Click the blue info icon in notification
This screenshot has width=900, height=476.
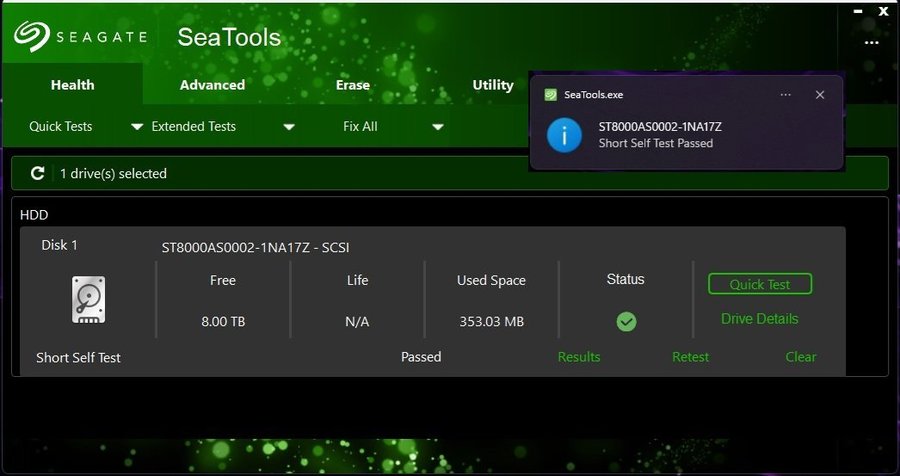click(x=565, y=135)
